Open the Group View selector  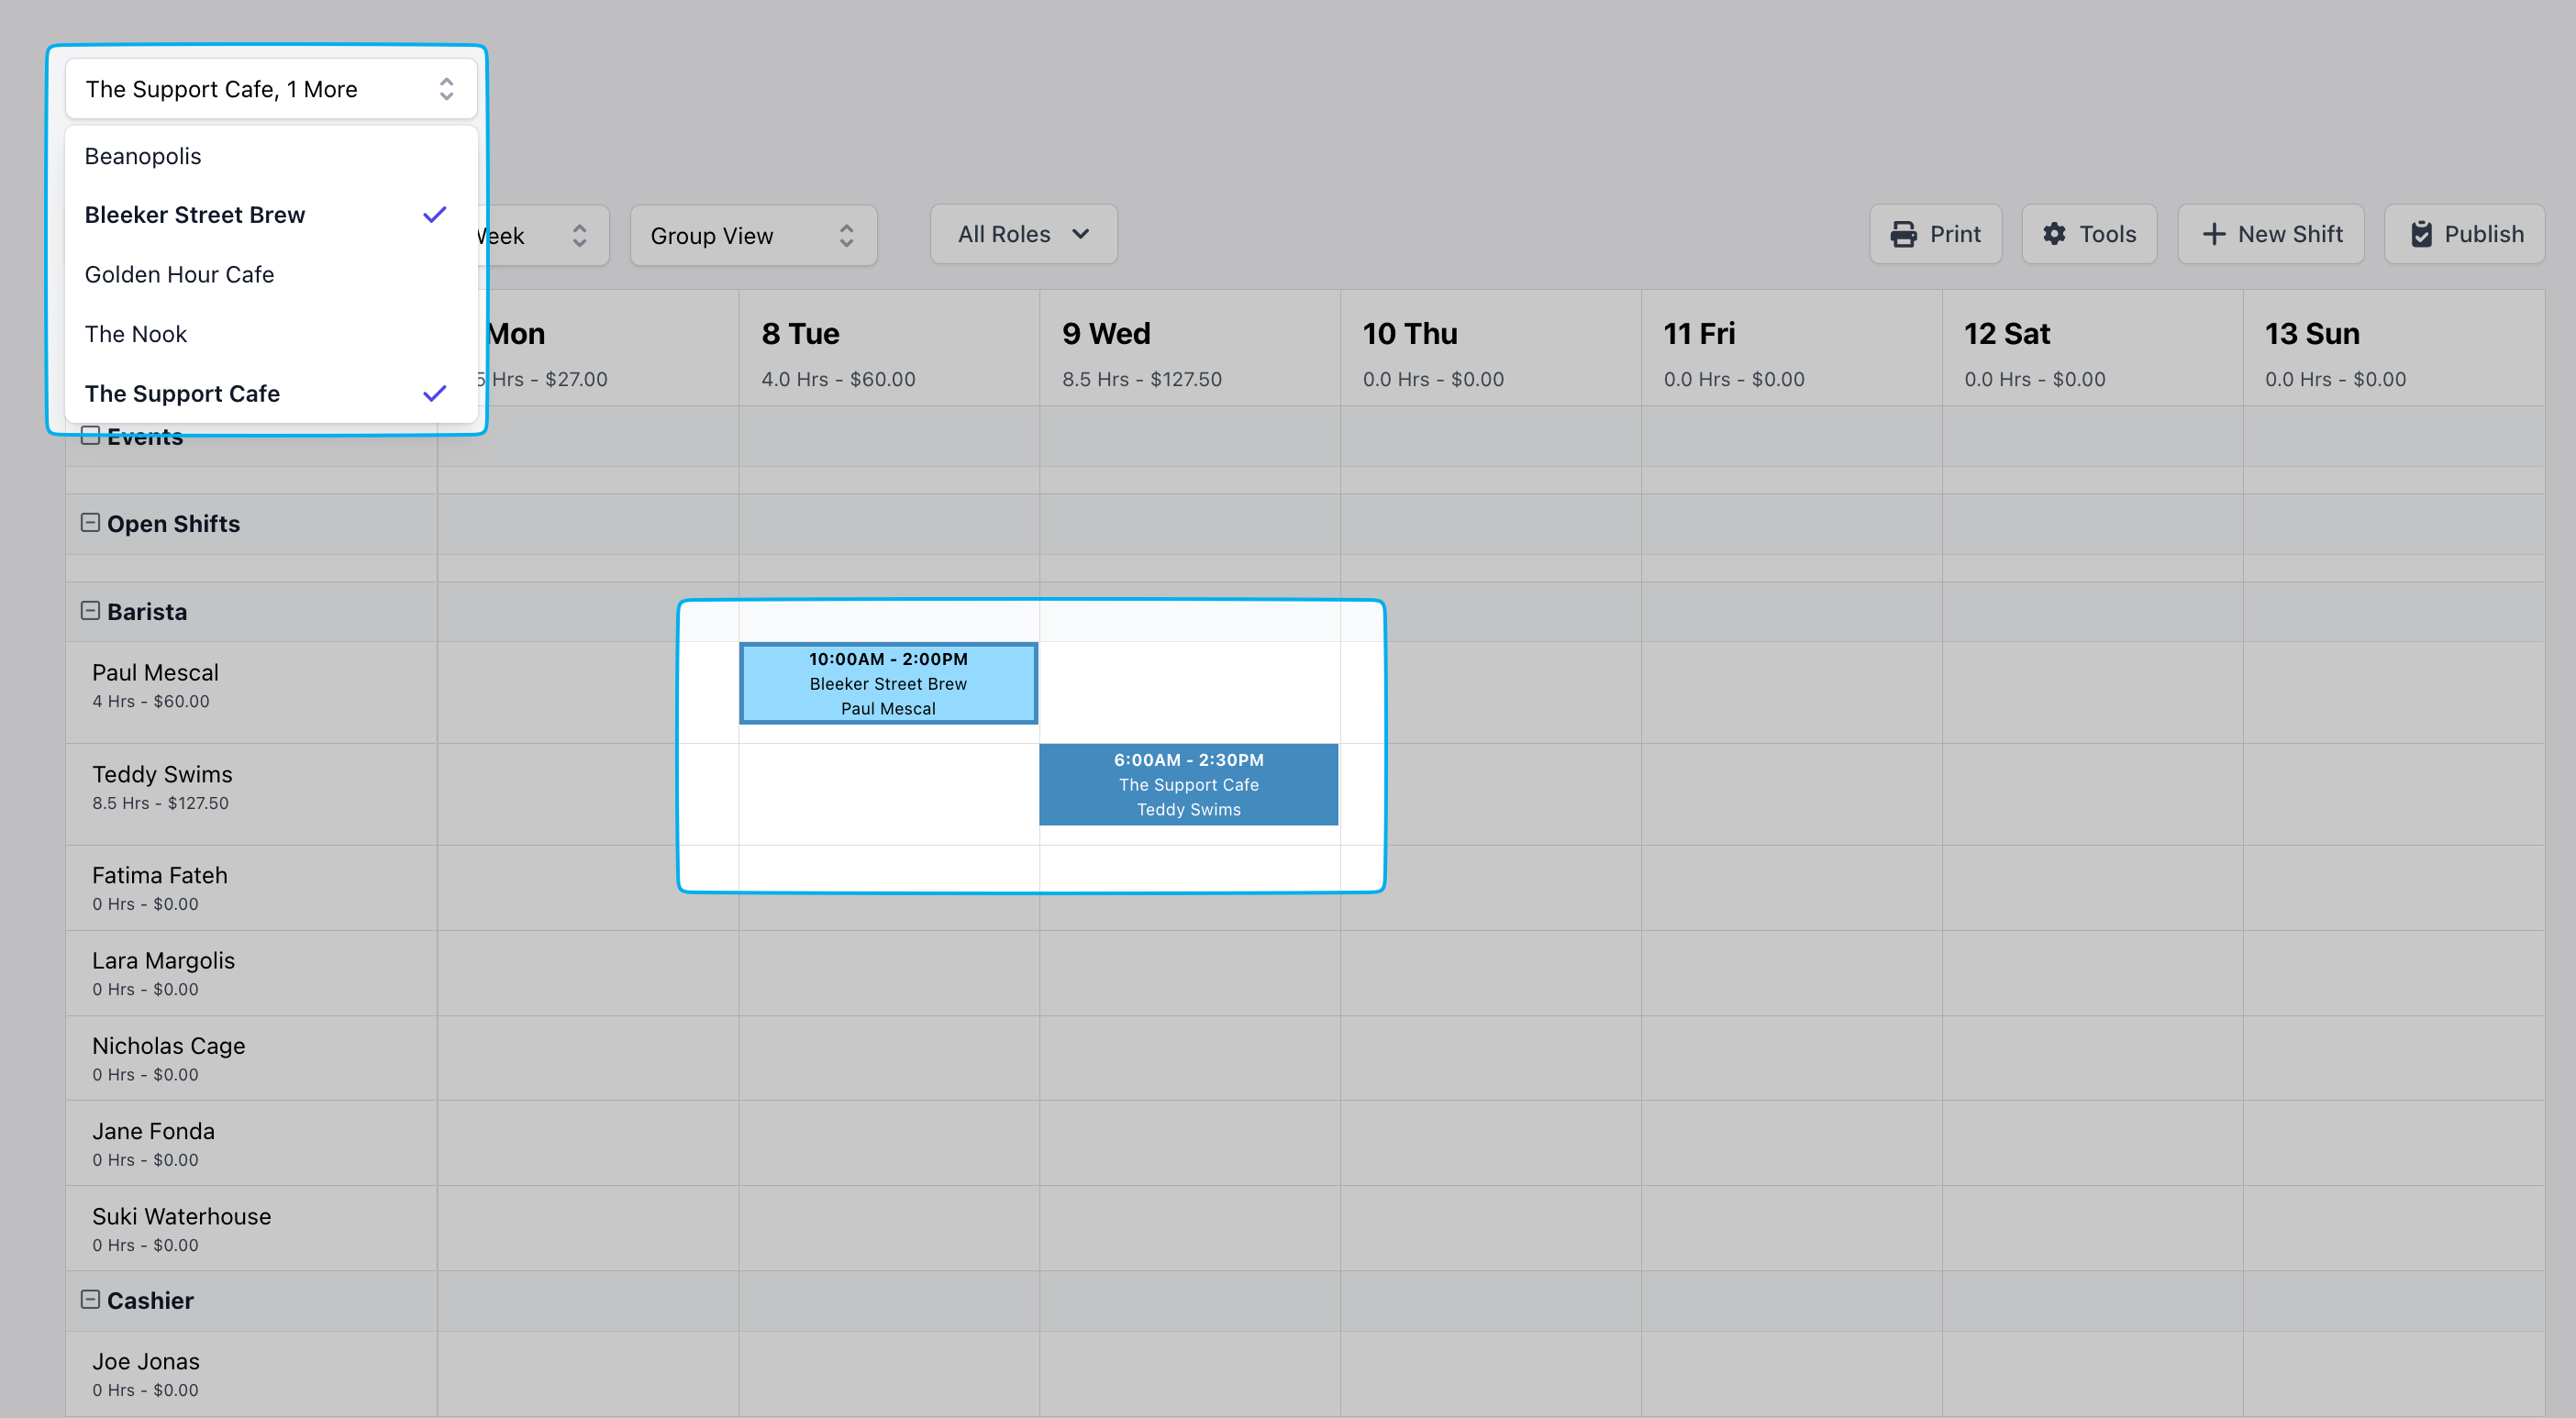[752, 235]
